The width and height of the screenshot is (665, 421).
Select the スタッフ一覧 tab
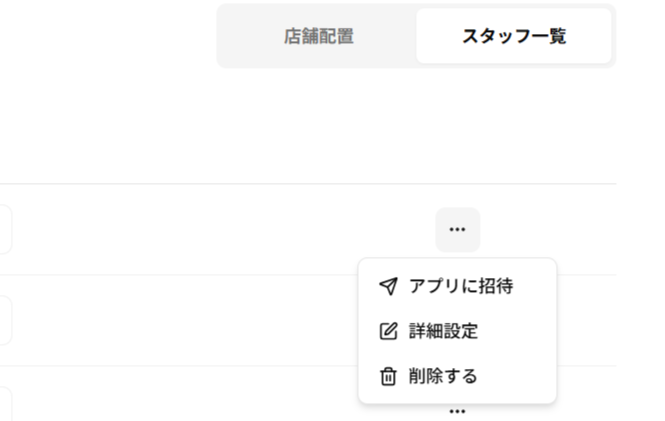click(513, 37)
